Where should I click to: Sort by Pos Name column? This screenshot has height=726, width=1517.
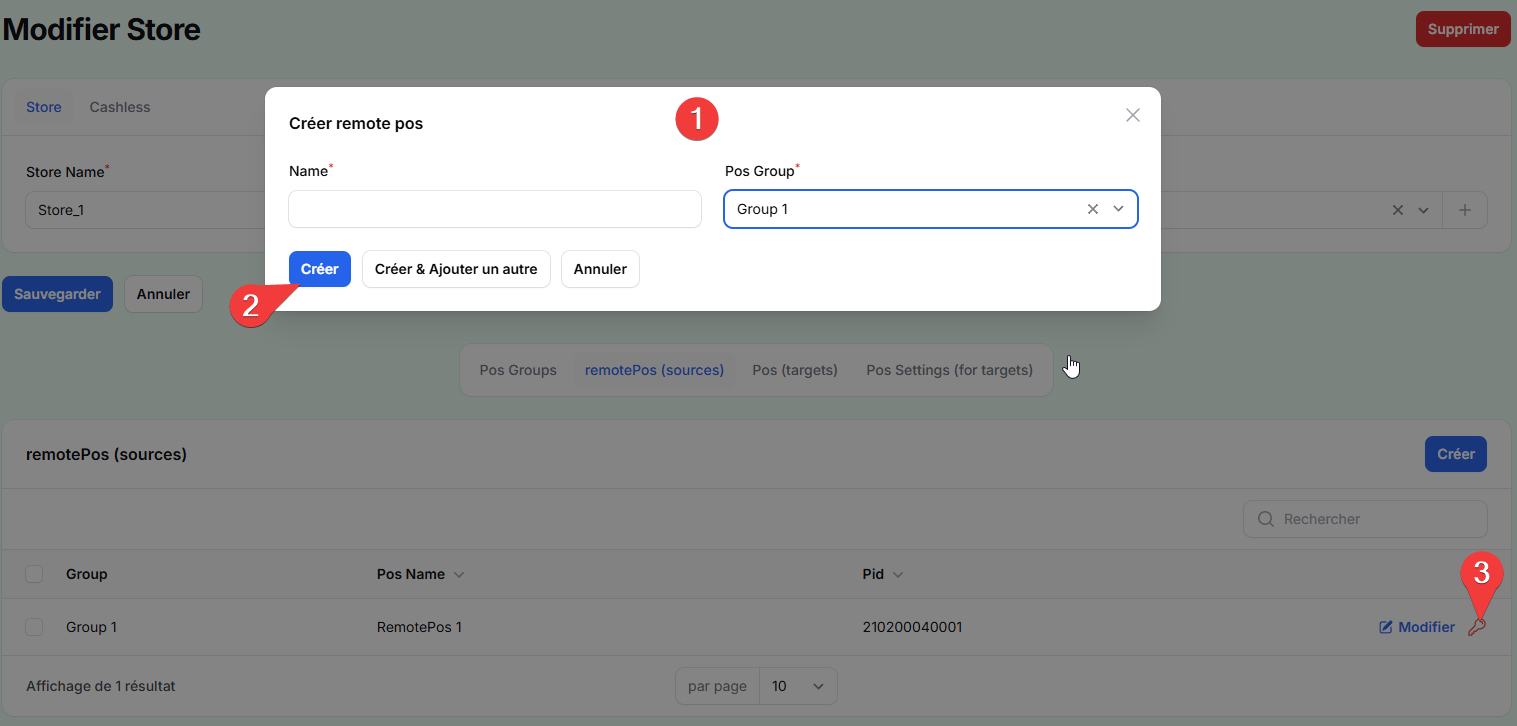(x=420, y=574)
